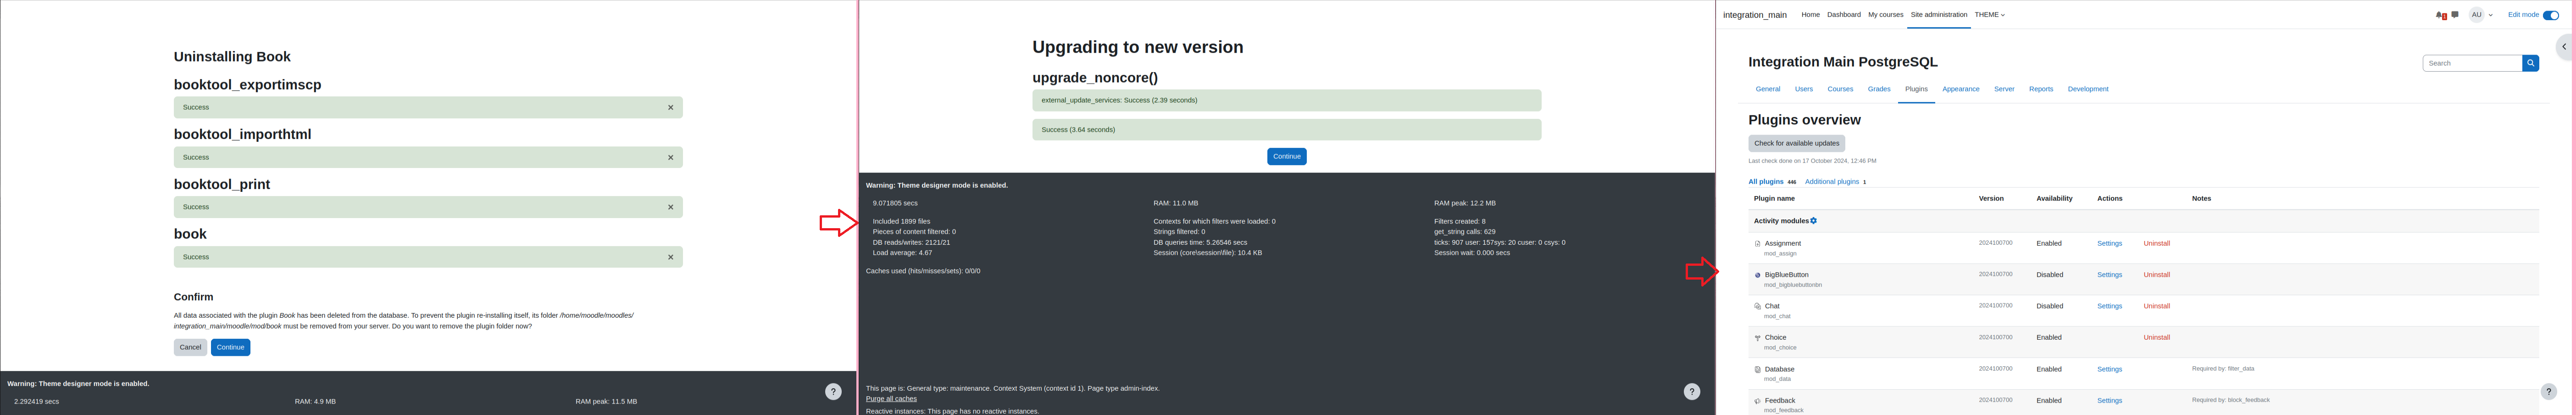This screenshot has width=2576, height=415.
Task: Dismiss the booktool_importhtml success alert
Action: pos(670,157)
